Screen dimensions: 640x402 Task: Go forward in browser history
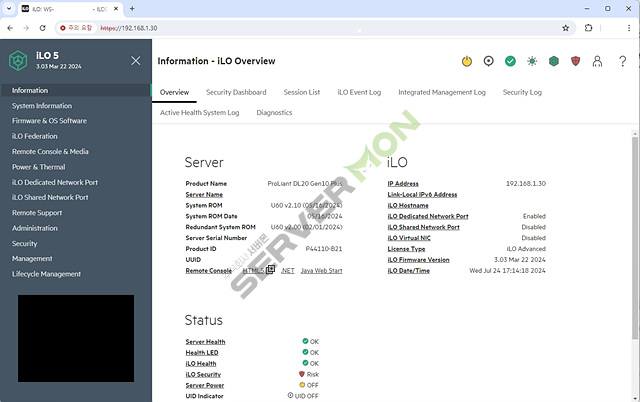(x=26, y=28)
